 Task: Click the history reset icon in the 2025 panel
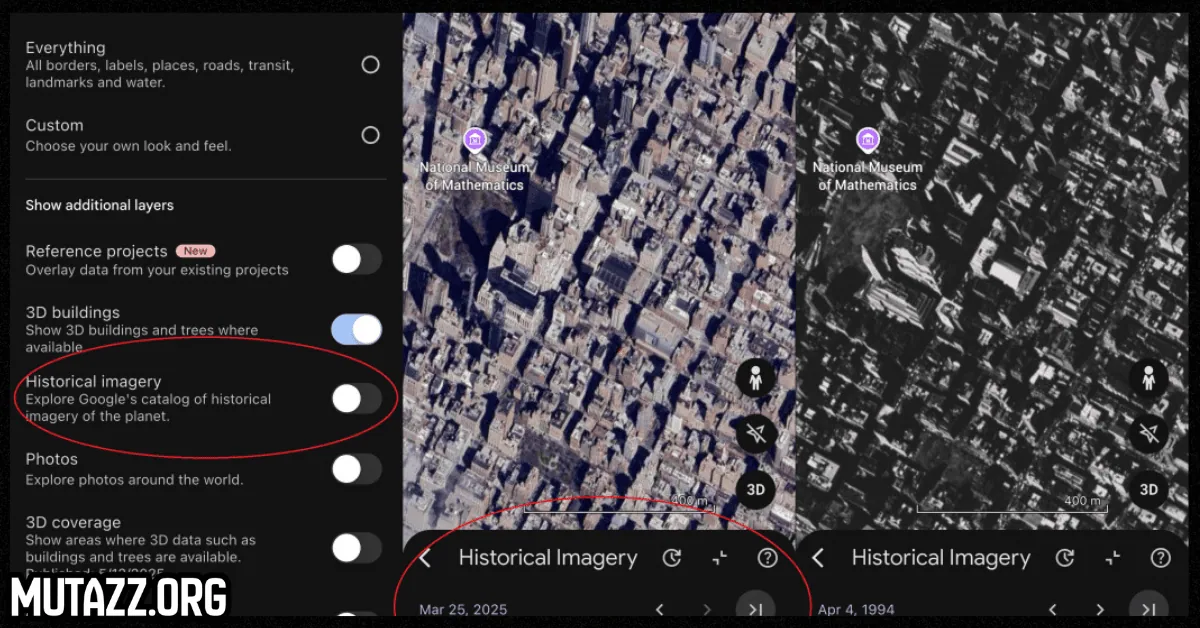pyautogui.click(x=672, y=558)
